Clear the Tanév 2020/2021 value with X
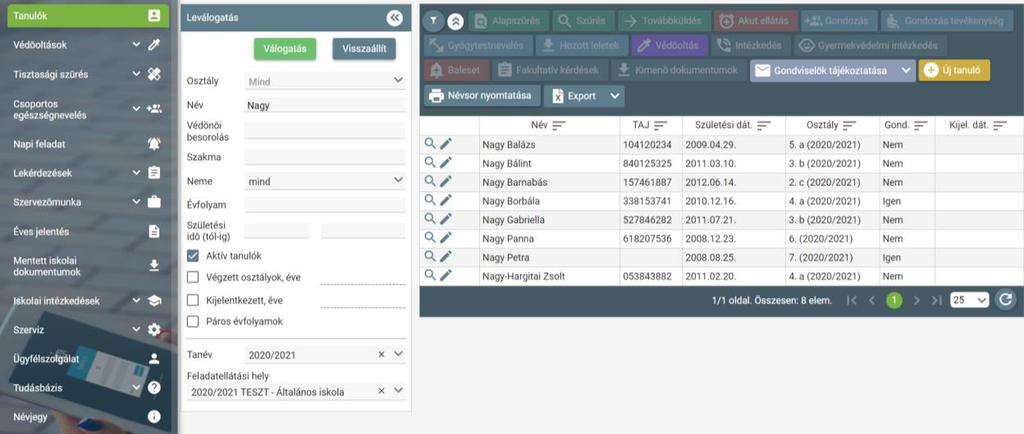This screenshot has height=434, width=1024. click(x=381, y=354)
